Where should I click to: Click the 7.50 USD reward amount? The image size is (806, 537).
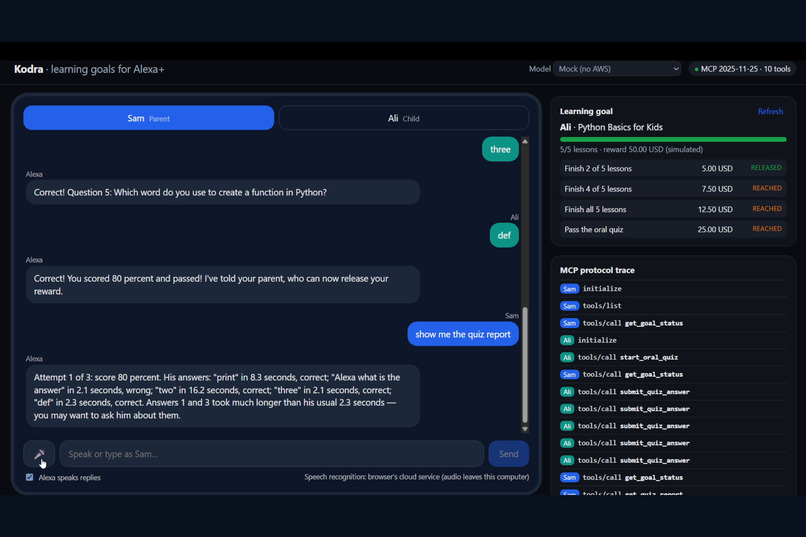pos(717,189)
